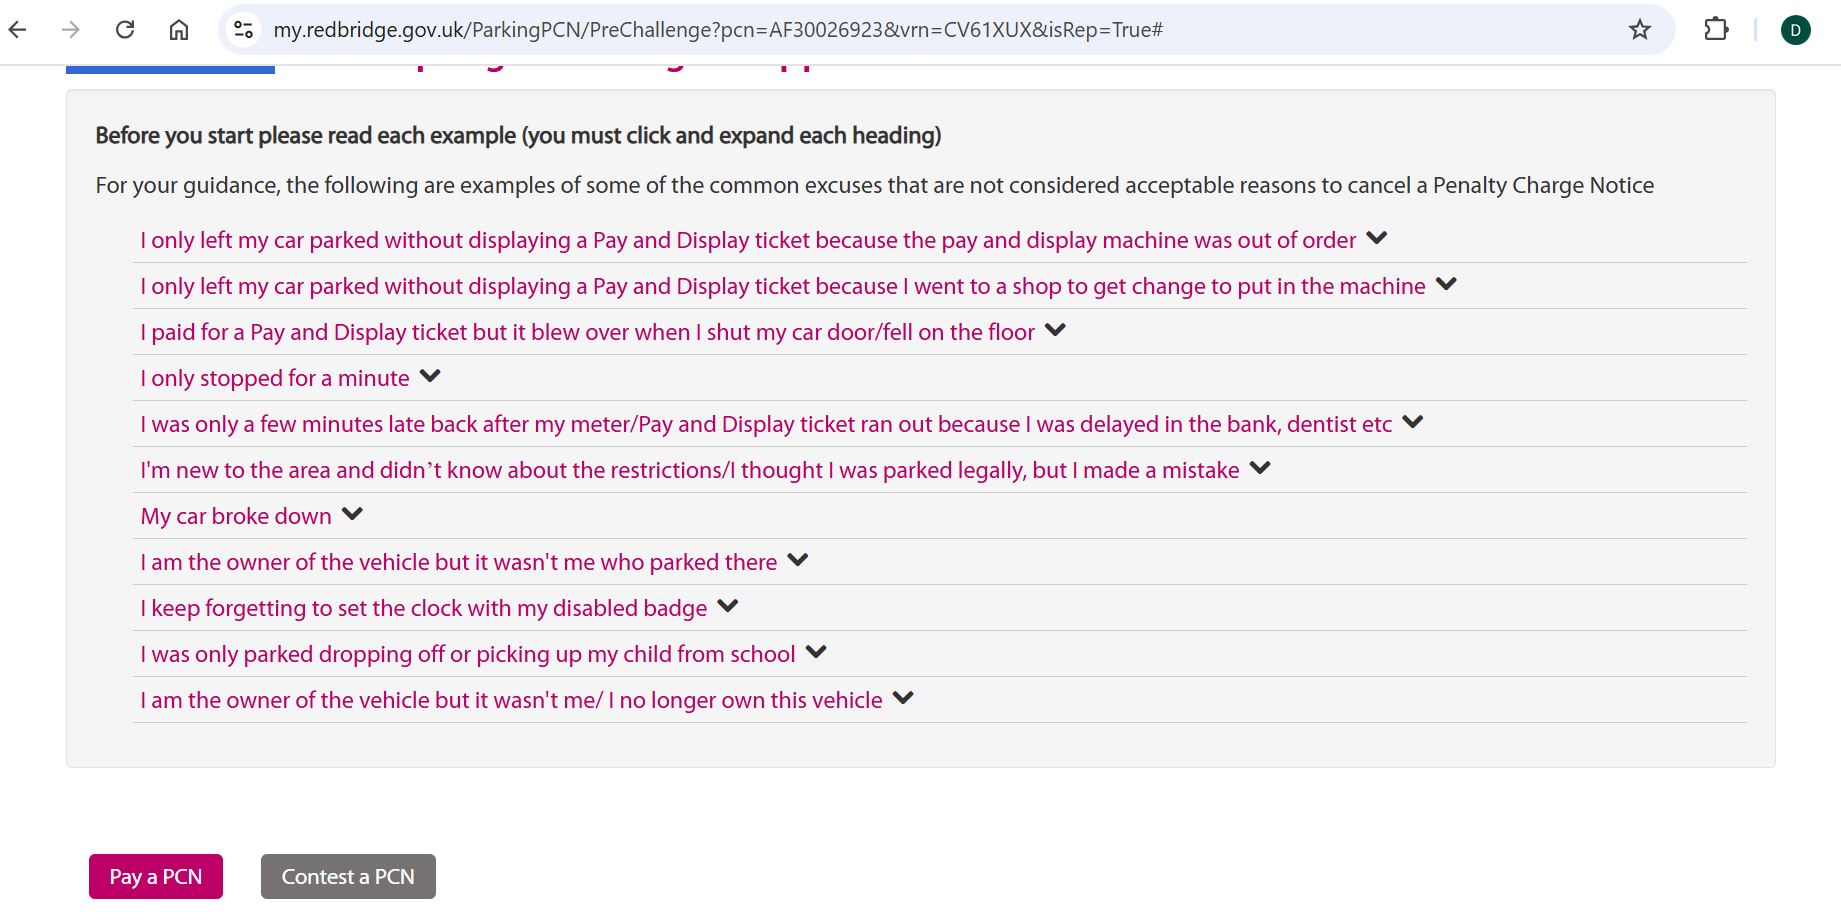The width and height of the screenshot is (1841, 923).
Task: Expand 'went to a shop to get change' example
Action: coord(782,286)
